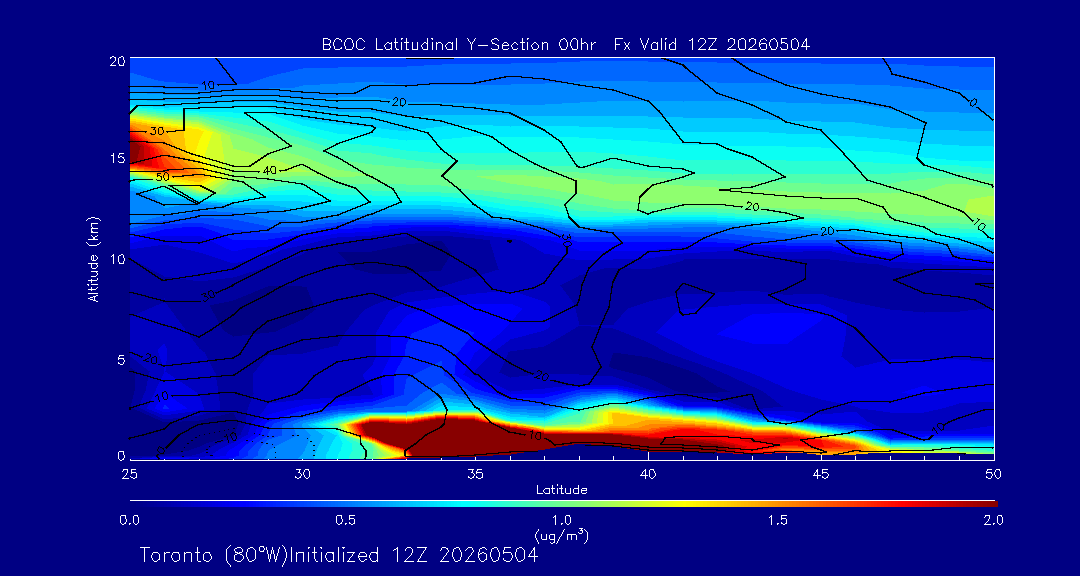Click the ug/m3 units label
Screen dimensions: 1080x576
[561, 534]
